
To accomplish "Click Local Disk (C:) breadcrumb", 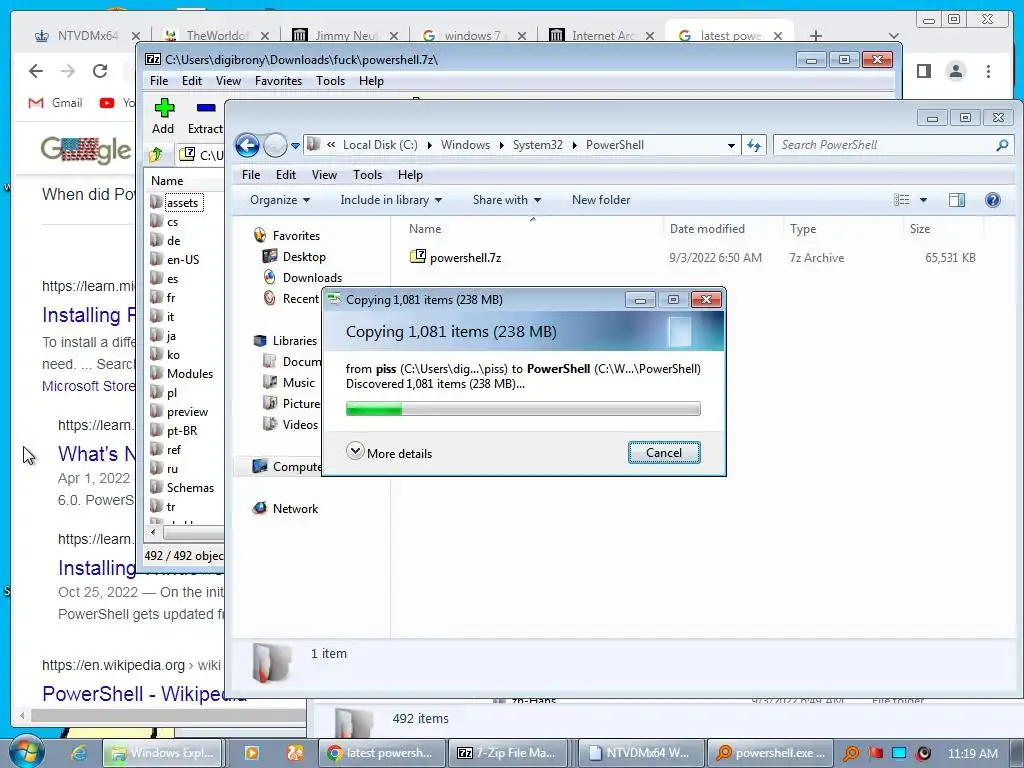I will 380,145.
